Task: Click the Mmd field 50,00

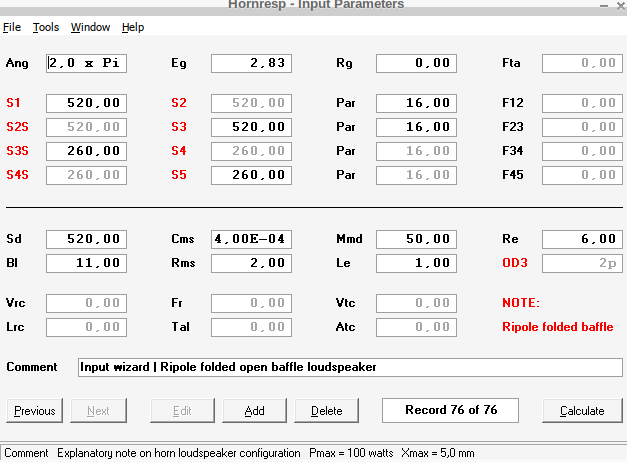Action: tap(416, 239)
